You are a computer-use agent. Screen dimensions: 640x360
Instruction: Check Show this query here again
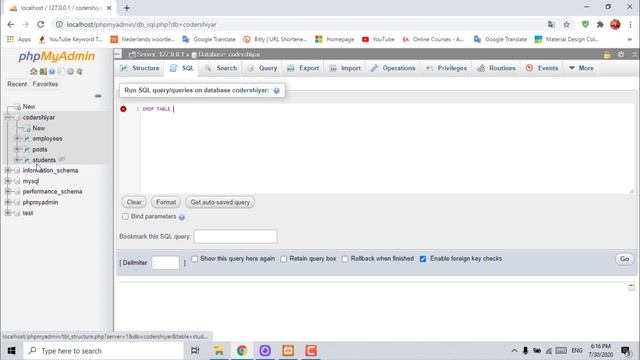click(x=195, y=259)
